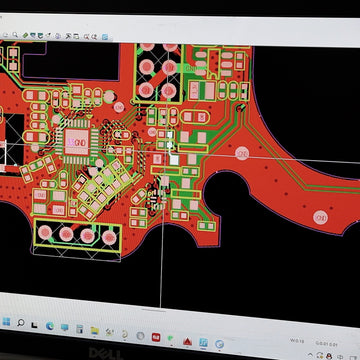Click the QQ penguin icon in system tray
Screen dimensions: 360x360
[329, 356]
